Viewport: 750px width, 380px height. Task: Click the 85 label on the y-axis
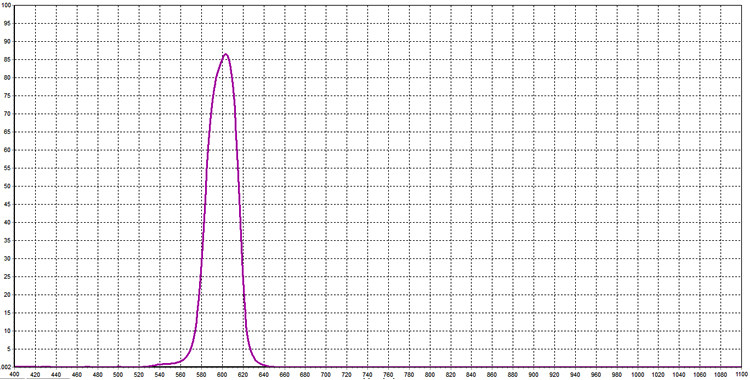coord(8,59)
